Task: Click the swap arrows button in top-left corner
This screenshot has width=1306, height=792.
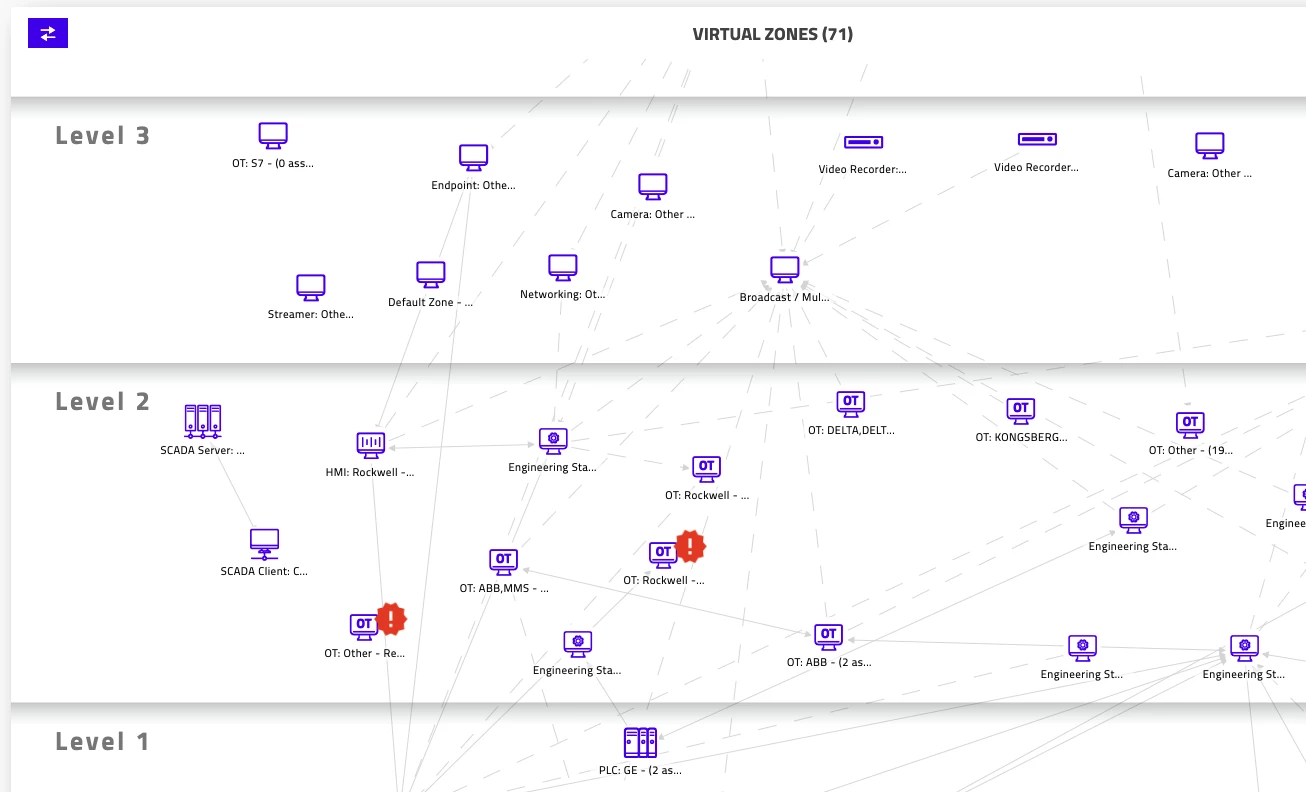Action: [47, 33]
